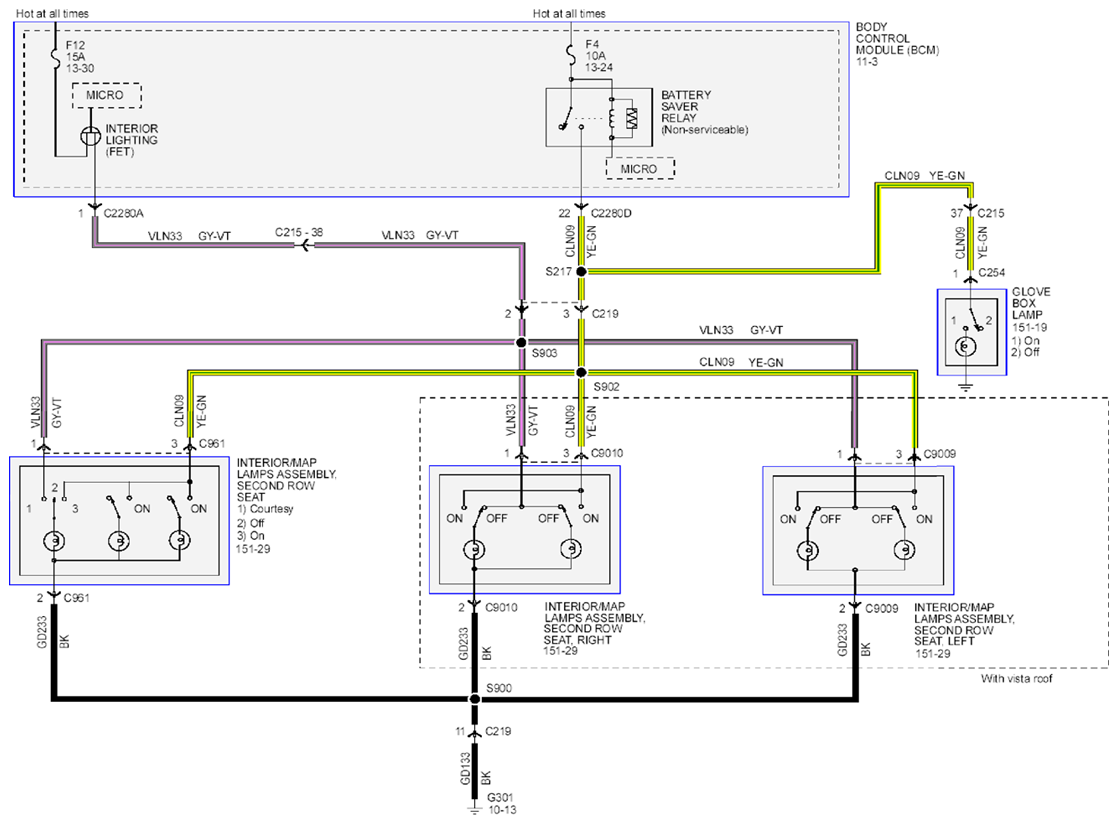The image size is (1118, 824).
Task: Select the C961 label at pin 2
Action: pyautogui.click(x=77, y=598)
